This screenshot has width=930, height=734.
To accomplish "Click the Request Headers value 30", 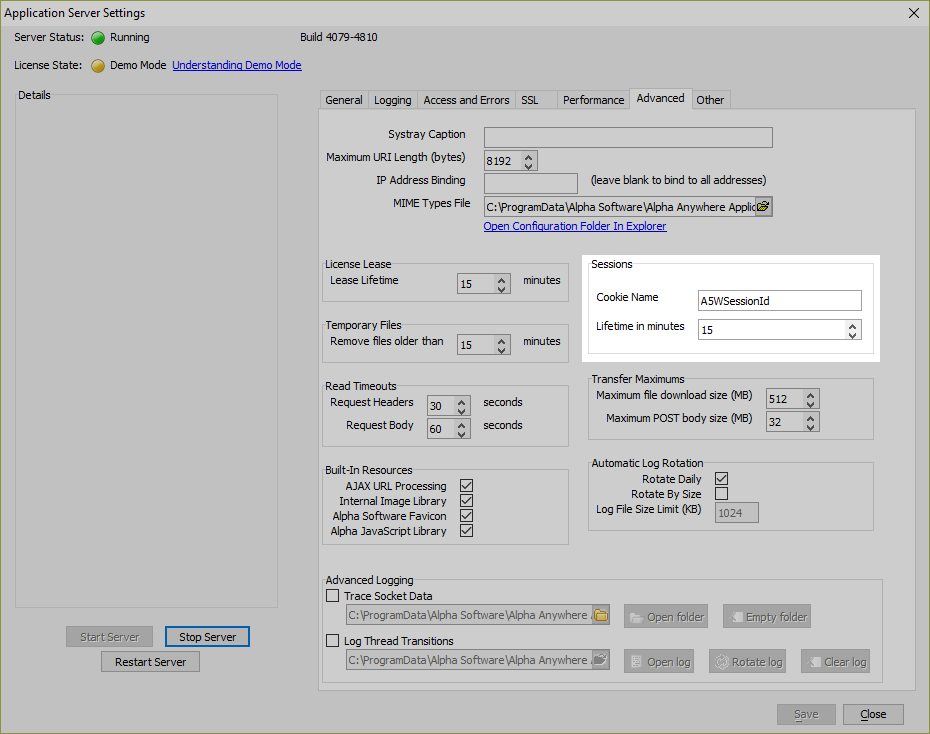I will click(x=441, y=406).
